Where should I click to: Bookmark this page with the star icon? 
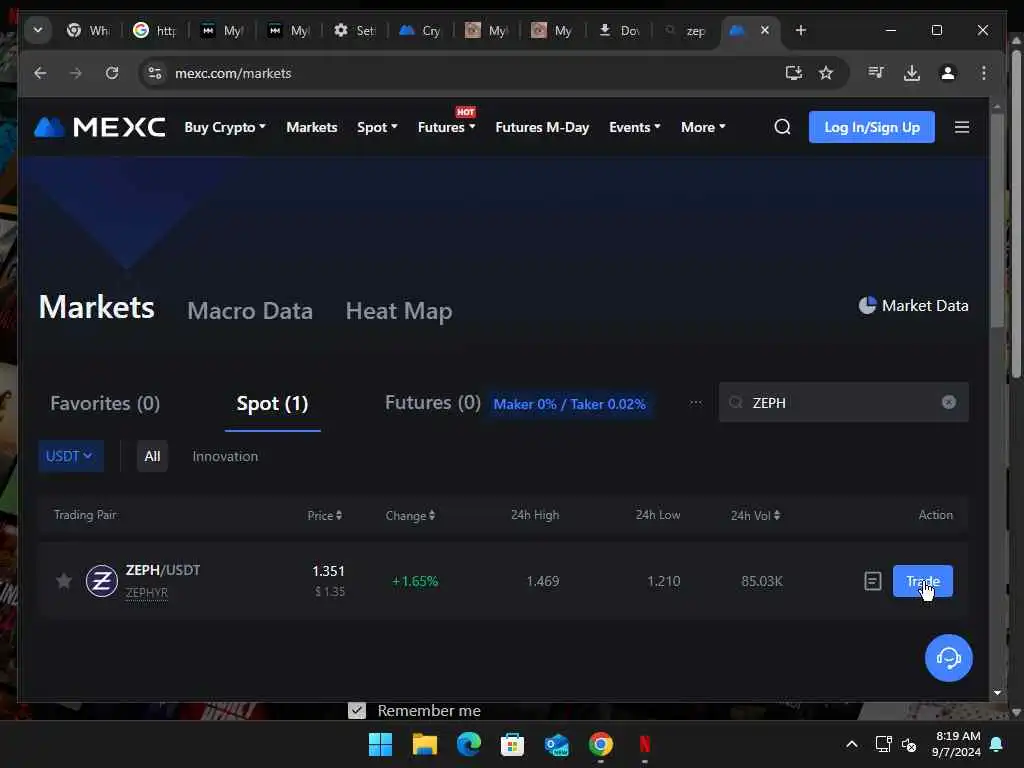[x=826, y=73]
